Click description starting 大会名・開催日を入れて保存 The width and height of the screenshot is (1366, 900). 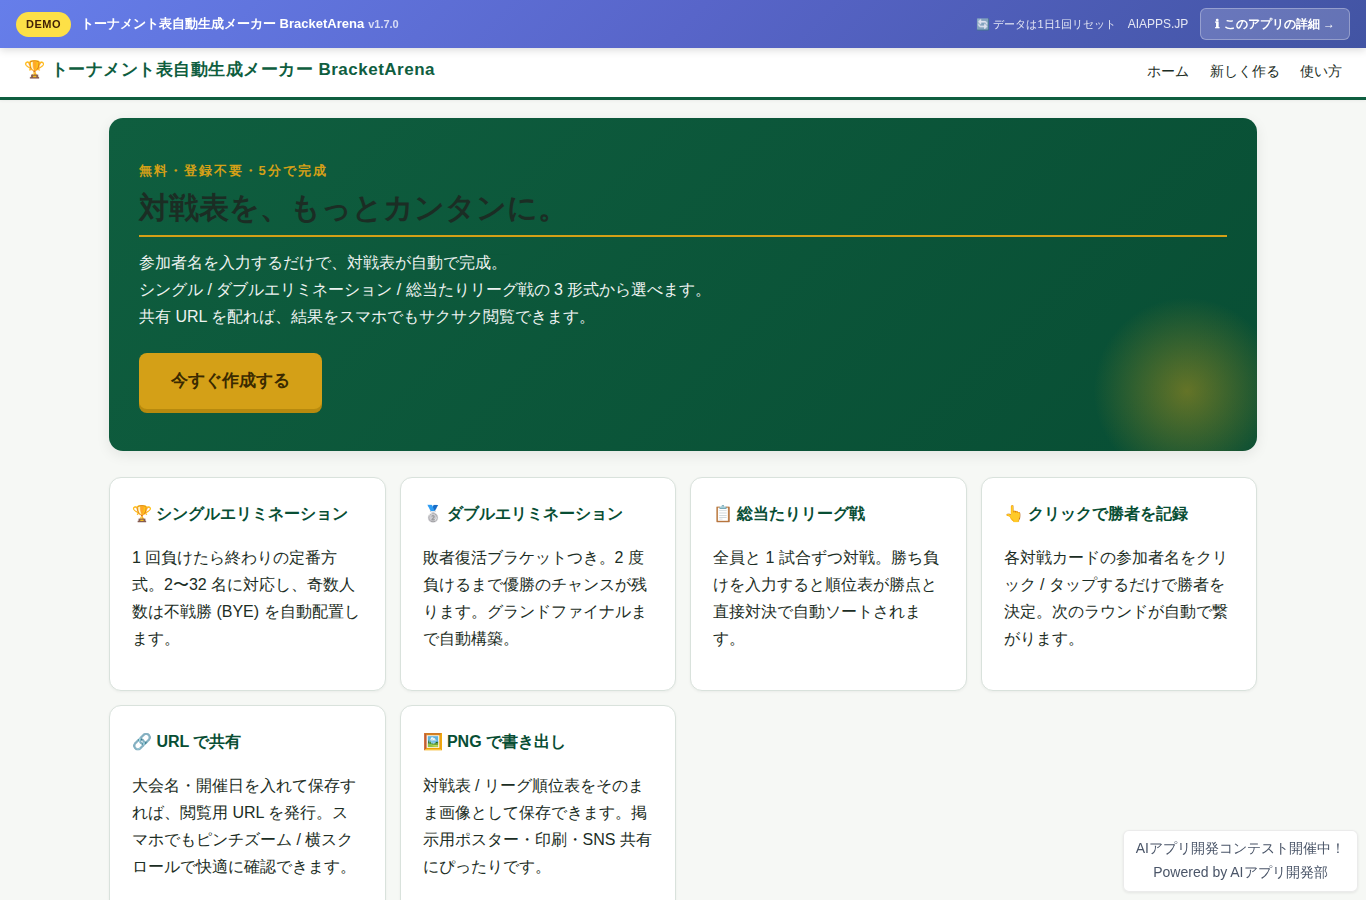coord(246,826)
